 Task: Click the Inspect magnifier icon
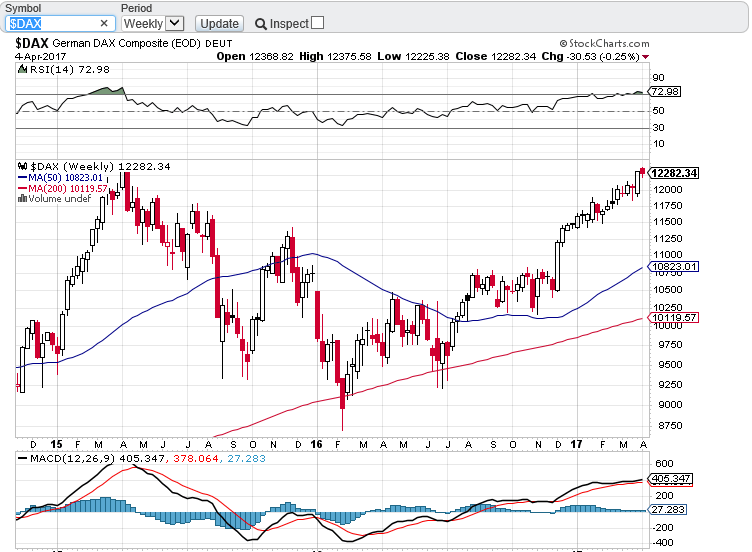(260, 24)
